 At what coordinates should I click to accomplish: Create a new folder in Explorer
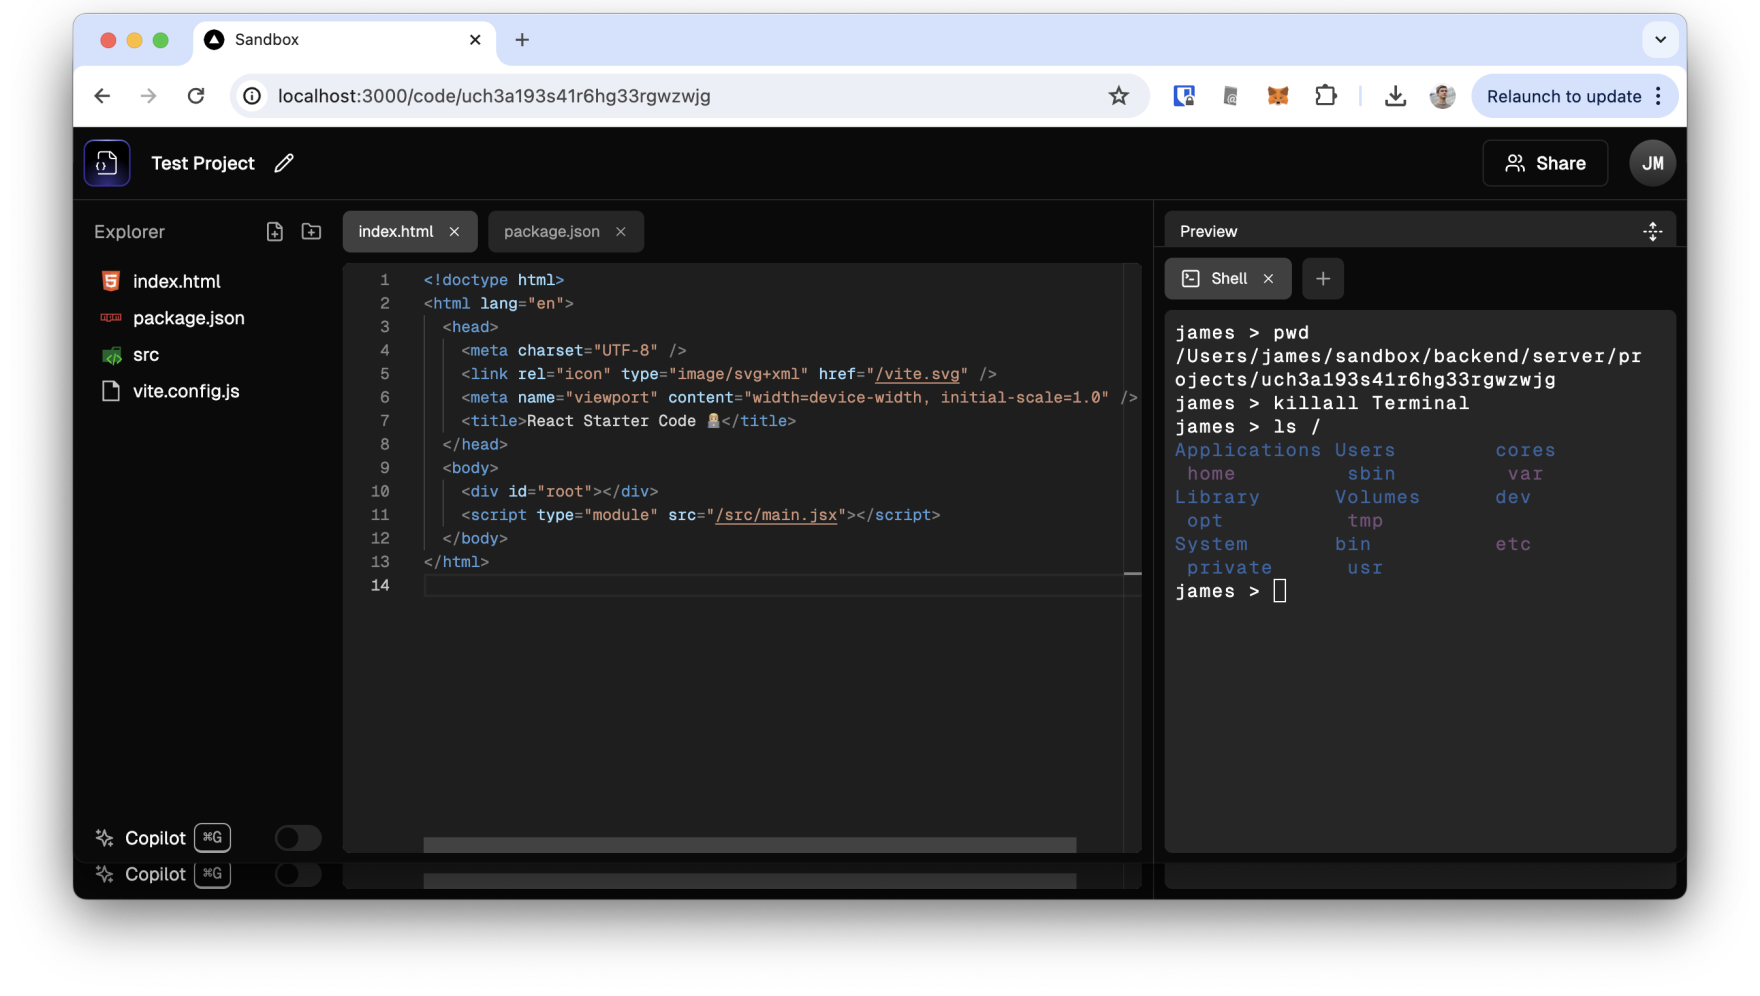[311, 231]
